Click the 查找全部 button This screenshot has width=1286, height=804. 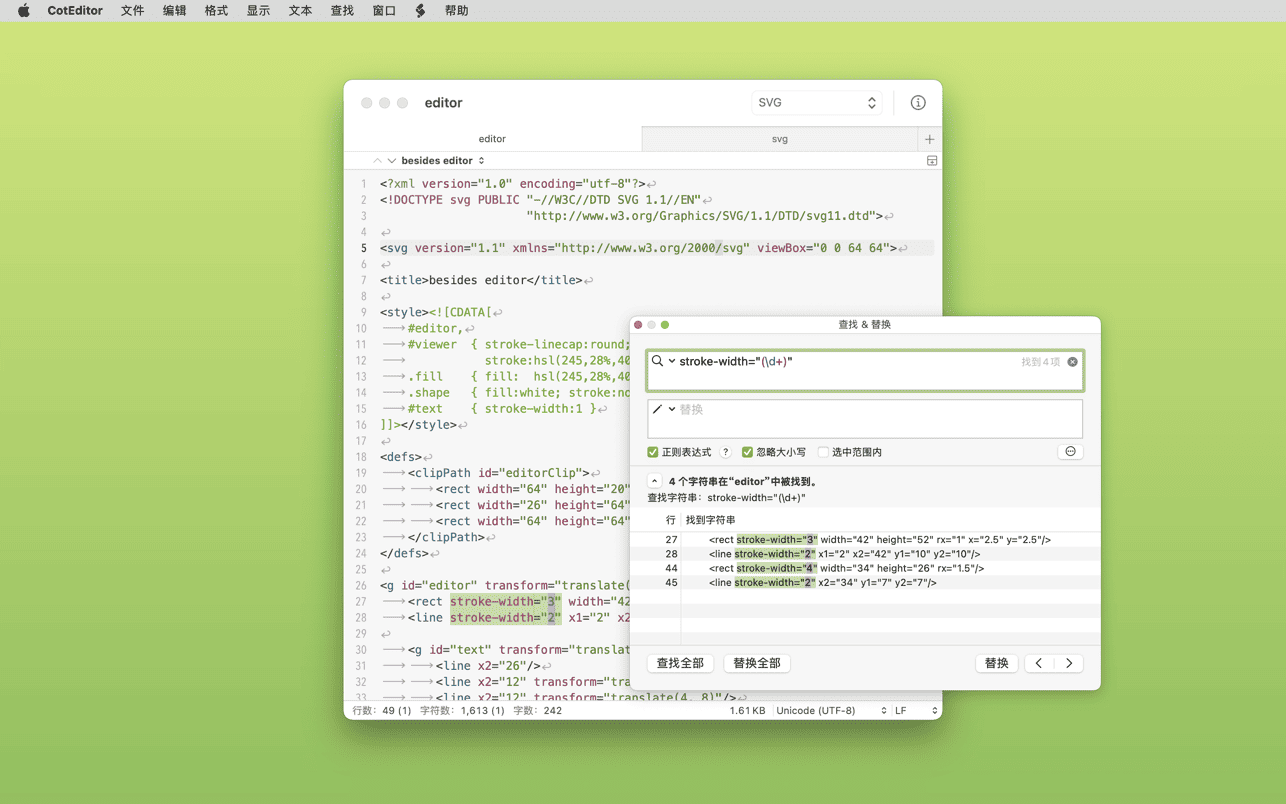[680, 663]
